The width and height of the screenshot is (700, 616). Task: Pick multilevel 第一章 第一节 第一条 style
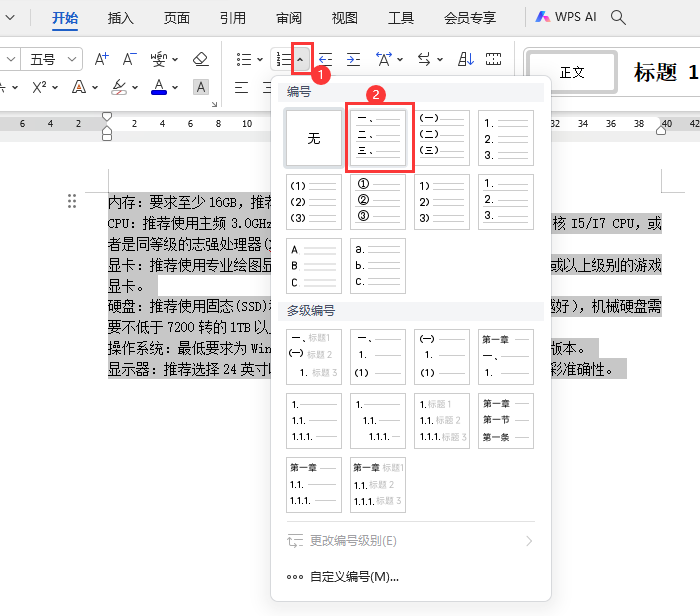(506, 421)
